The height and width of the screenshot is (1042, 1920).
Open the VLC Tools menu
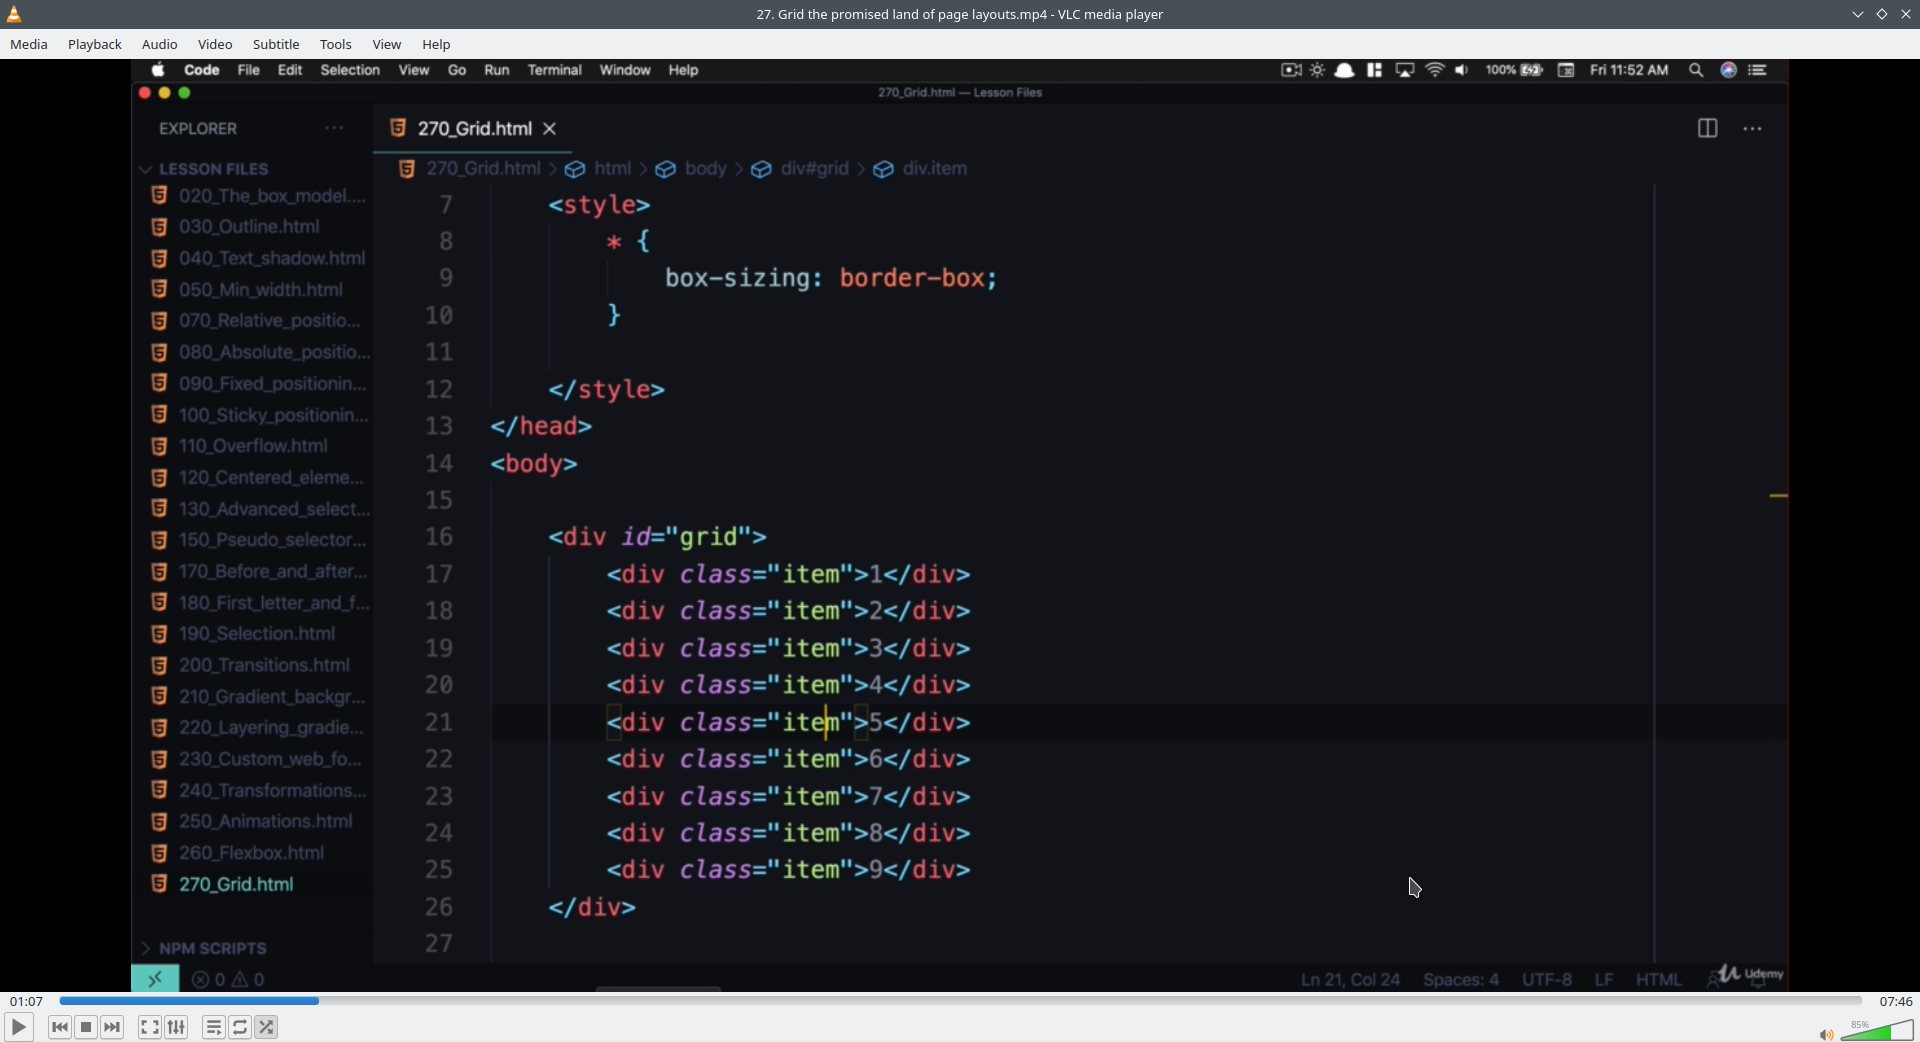pos(336,44)
